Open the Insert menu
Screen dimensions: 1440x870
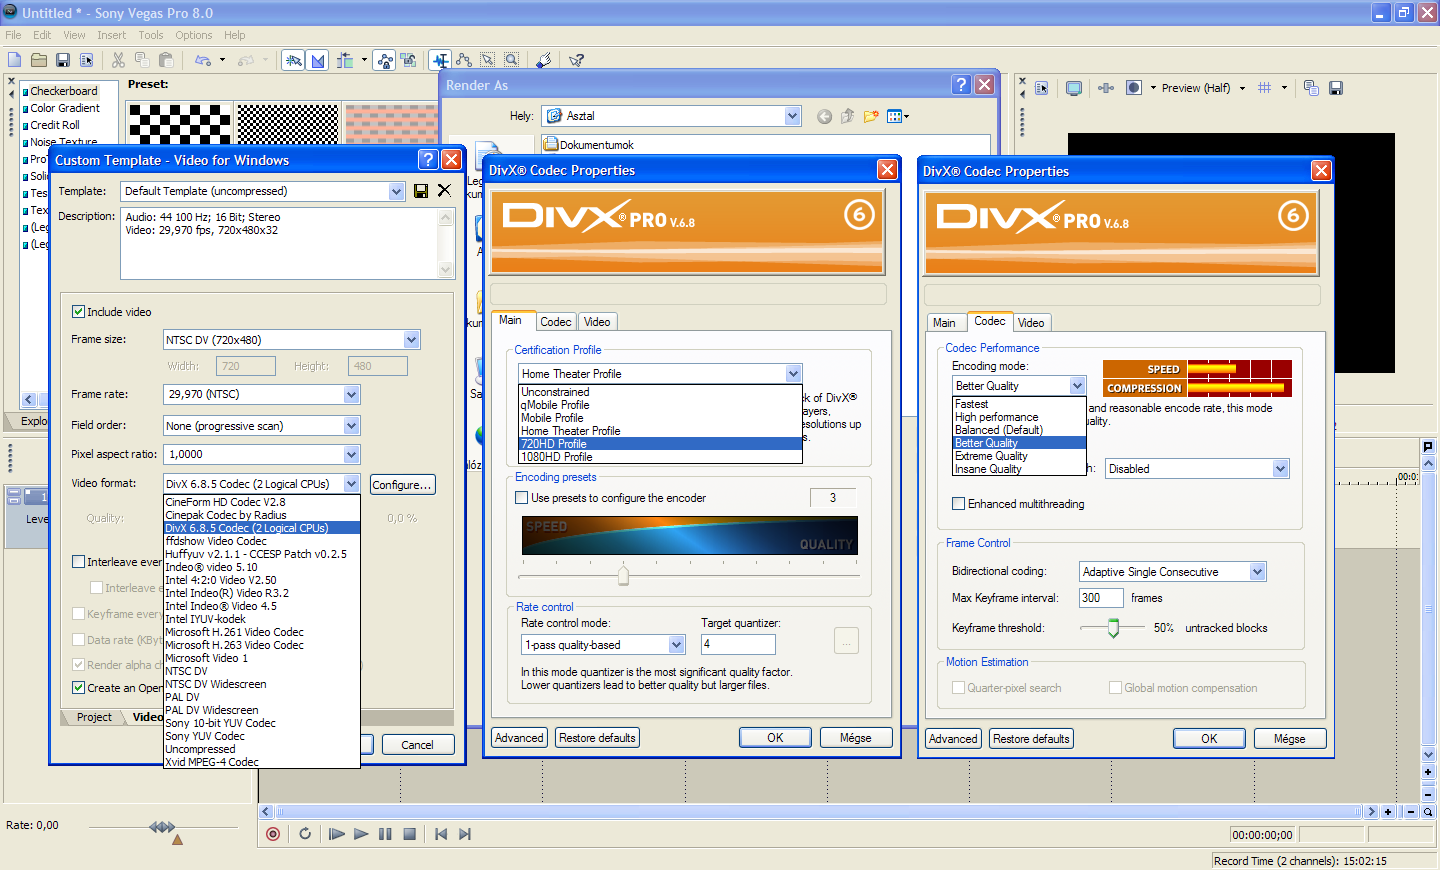[111, 35]
